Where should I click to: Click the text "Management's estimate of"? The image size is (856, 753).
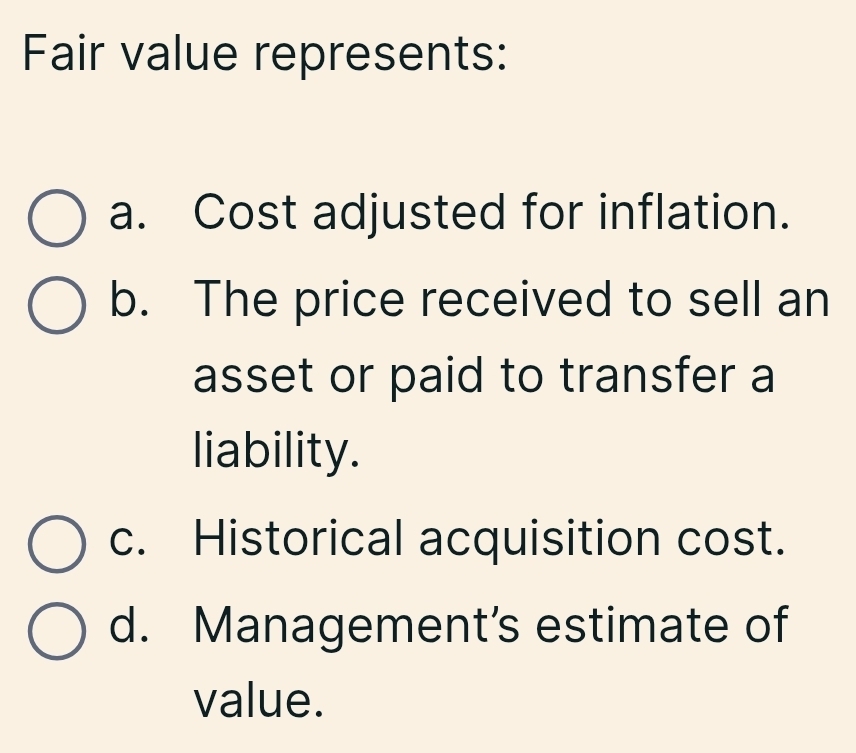click(x=491, y=625)
